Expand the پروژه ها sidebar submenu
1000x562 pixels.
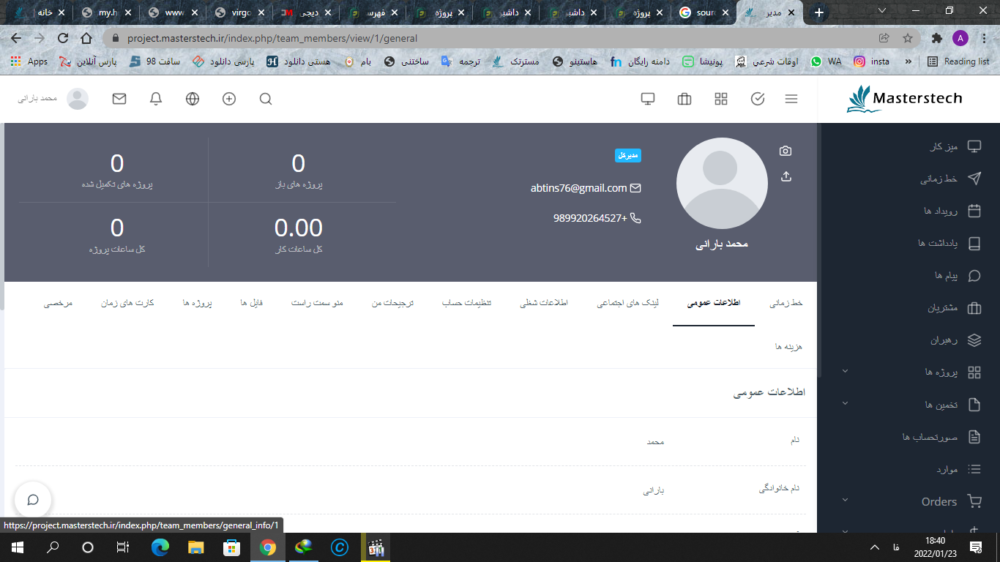click(846, 372)
